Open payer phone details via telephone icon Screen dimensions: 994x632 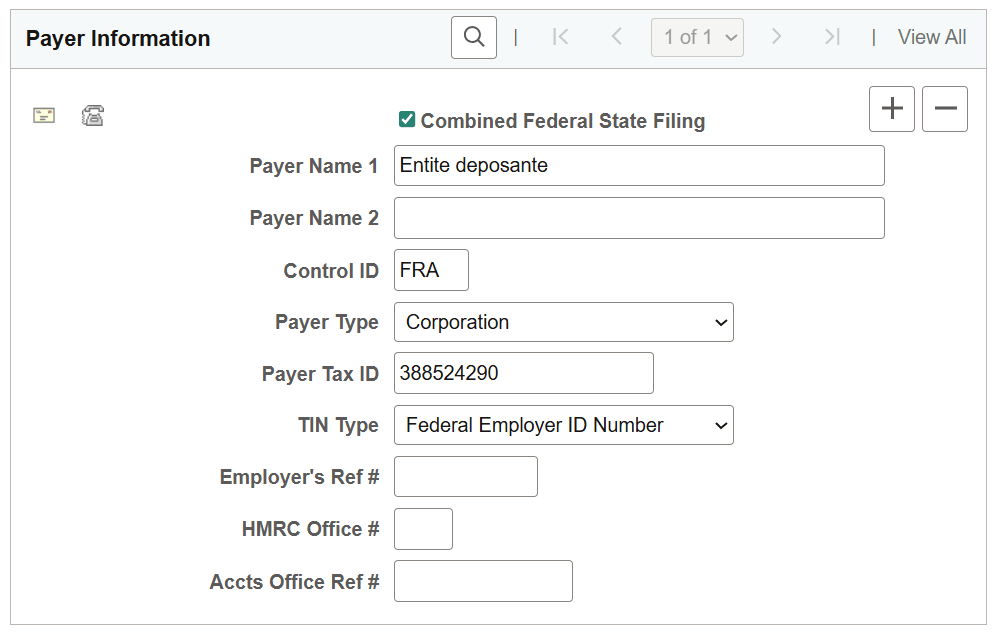93,115
